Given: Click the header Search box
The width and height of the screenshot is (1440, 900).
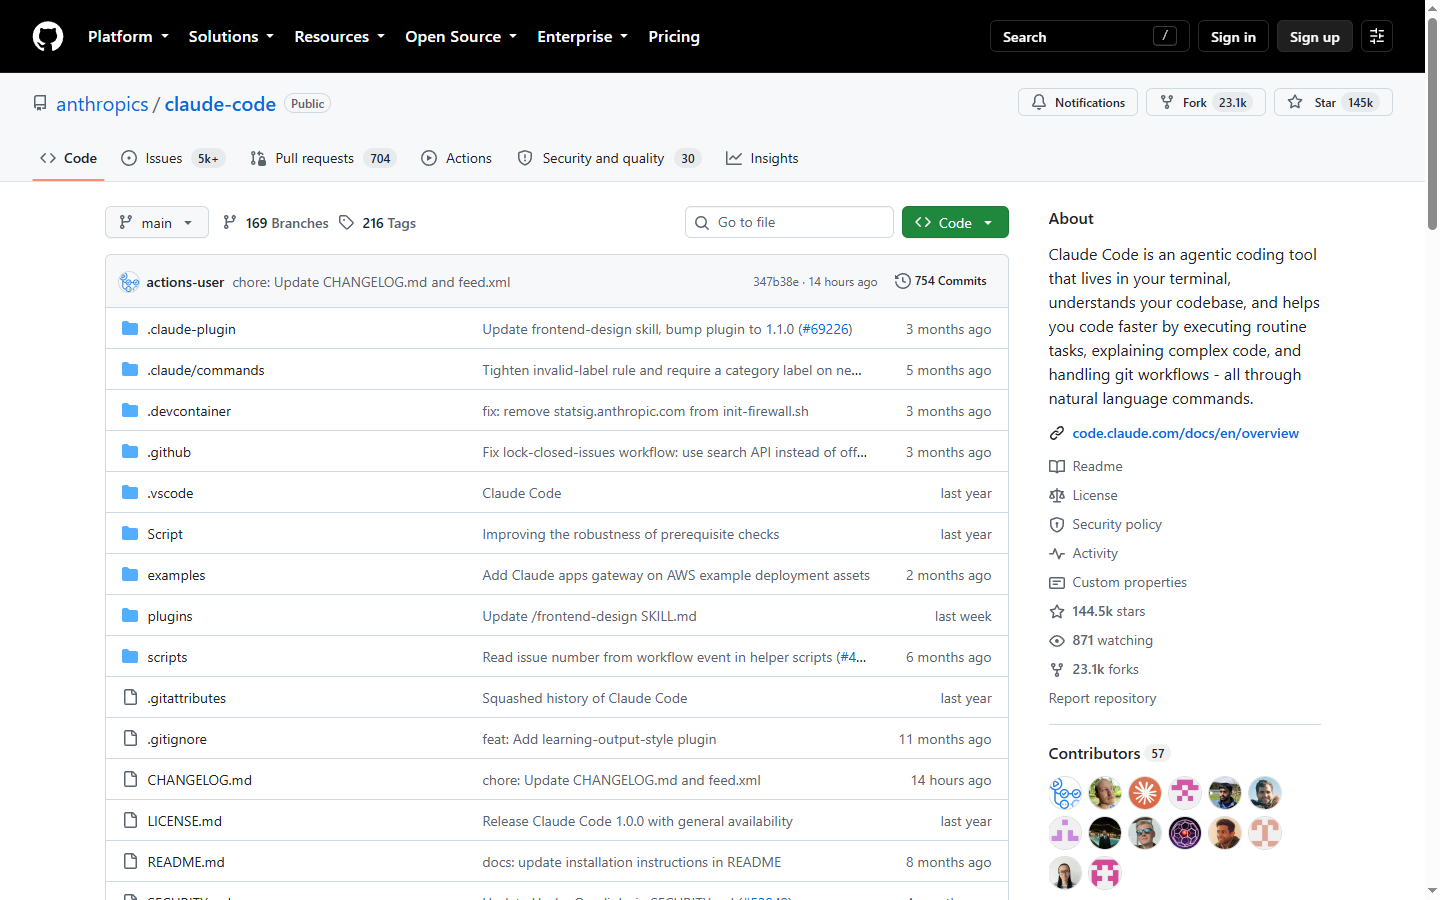Looking at the screenshot, I should point(1089,36).
